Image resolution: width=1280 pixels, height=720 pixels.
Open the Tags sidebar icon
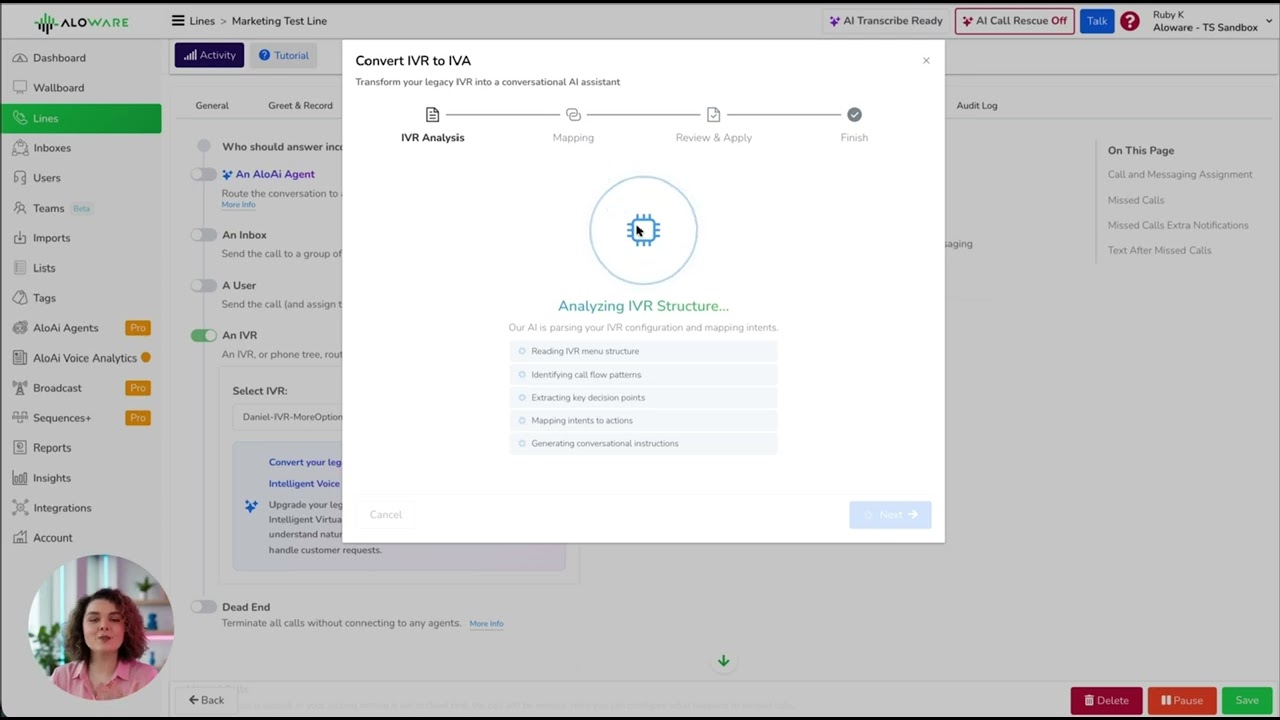20,298
